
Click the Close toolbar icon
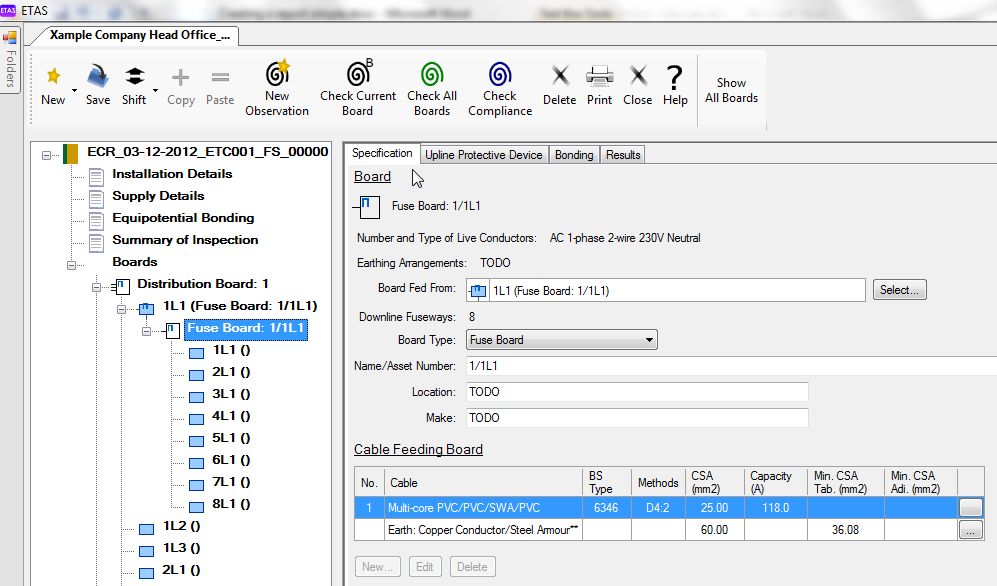click(638, 76)
